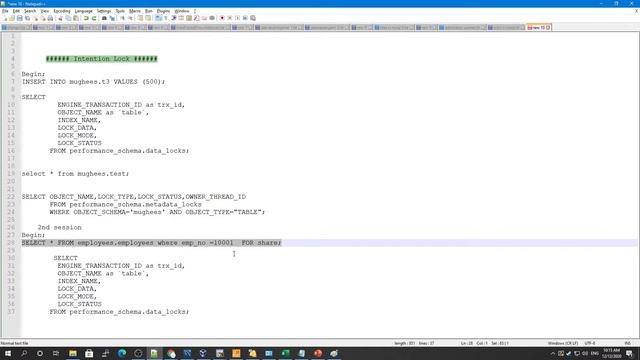
Task: Open Replace from the toolbar
Action: tap(112, 18)
